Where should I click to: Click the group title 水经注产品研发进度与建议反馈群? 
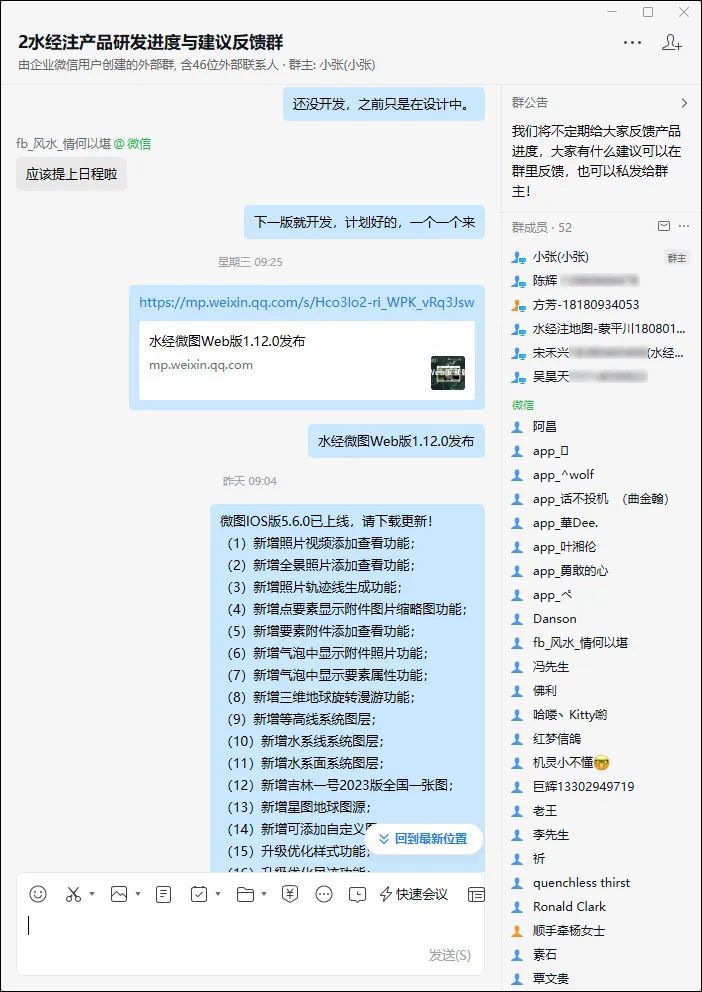coord(151,42)
